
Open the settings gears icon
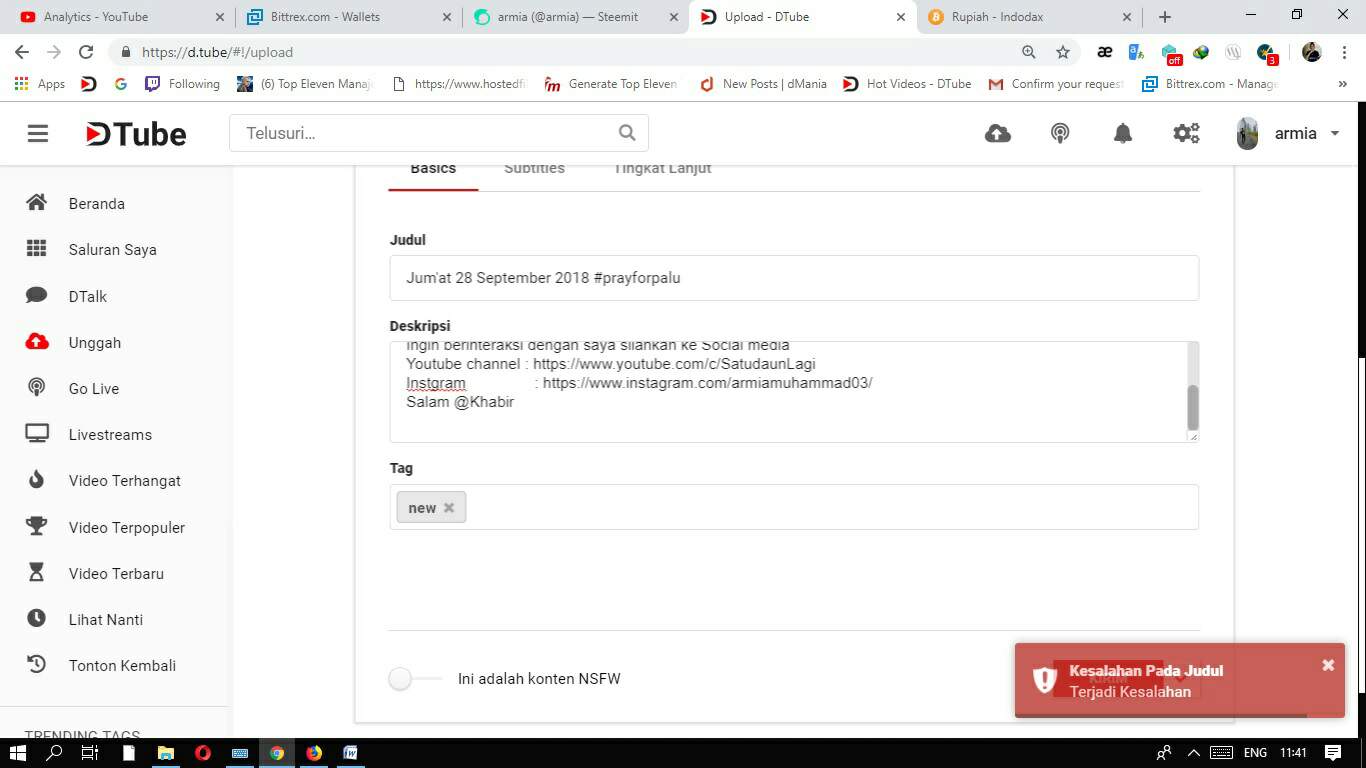pos(1186,133)
